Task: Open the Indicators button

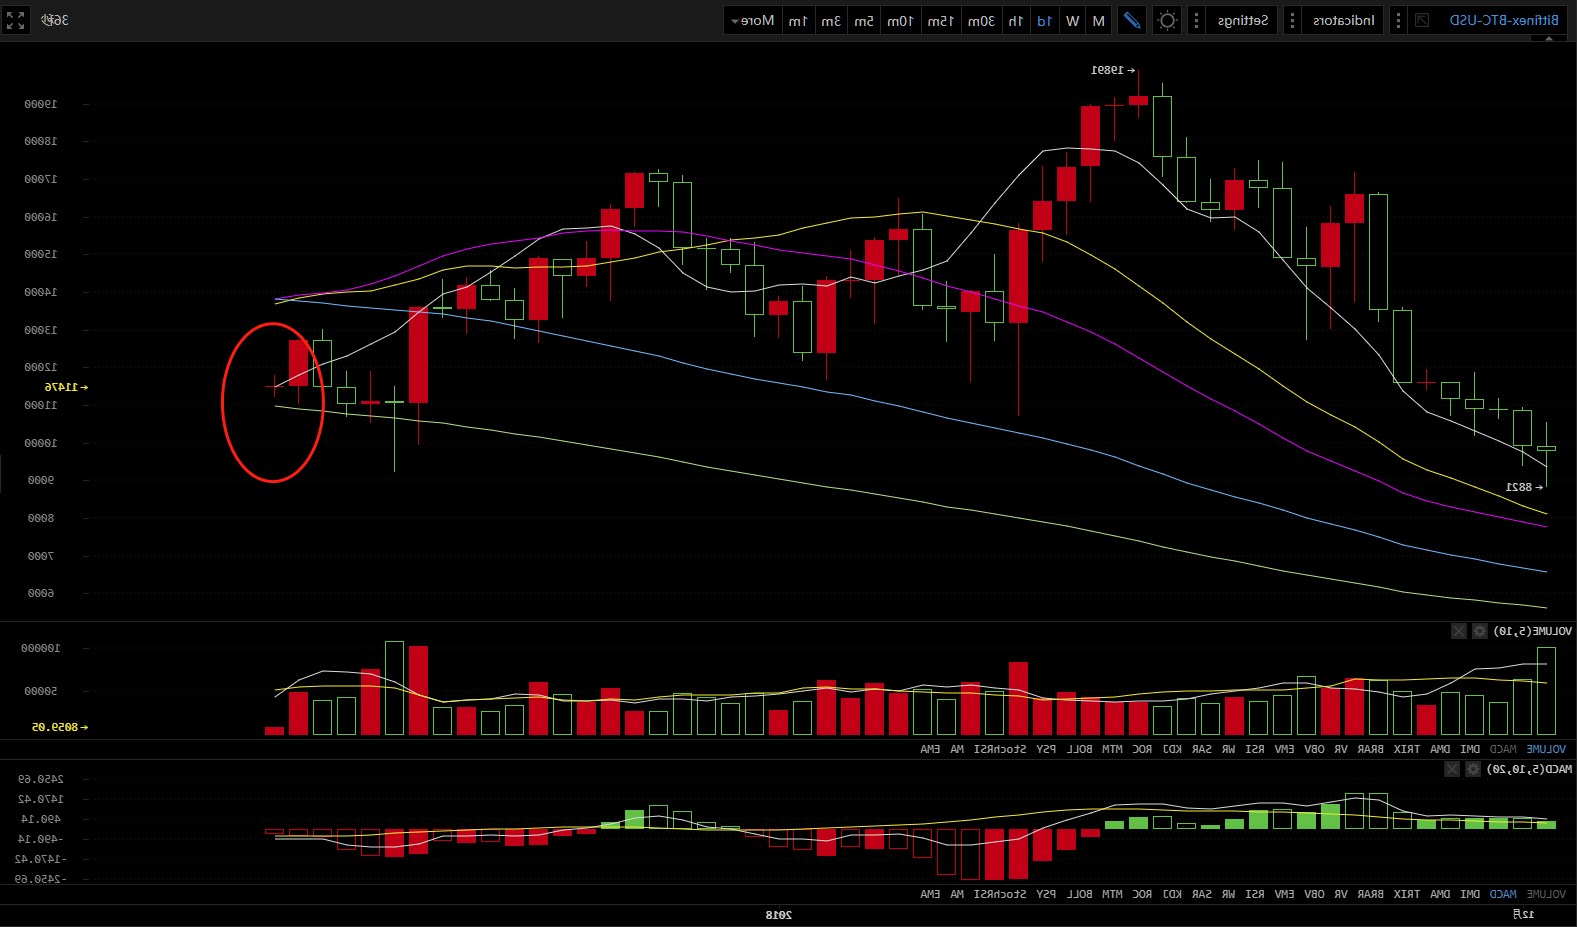Action: tap(1343, 20)
